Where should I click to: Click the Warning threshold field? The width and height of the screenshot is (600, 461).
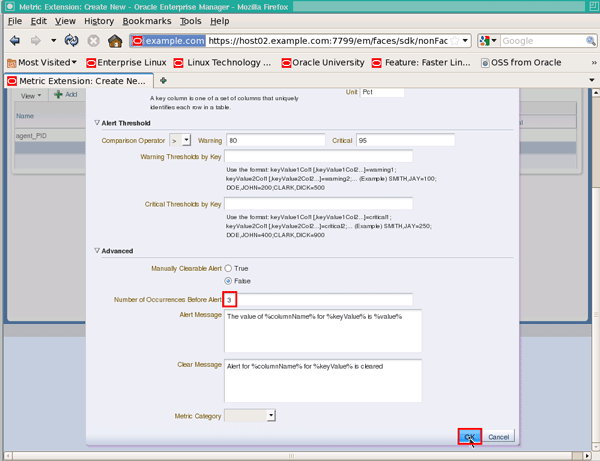coord(276,140)
